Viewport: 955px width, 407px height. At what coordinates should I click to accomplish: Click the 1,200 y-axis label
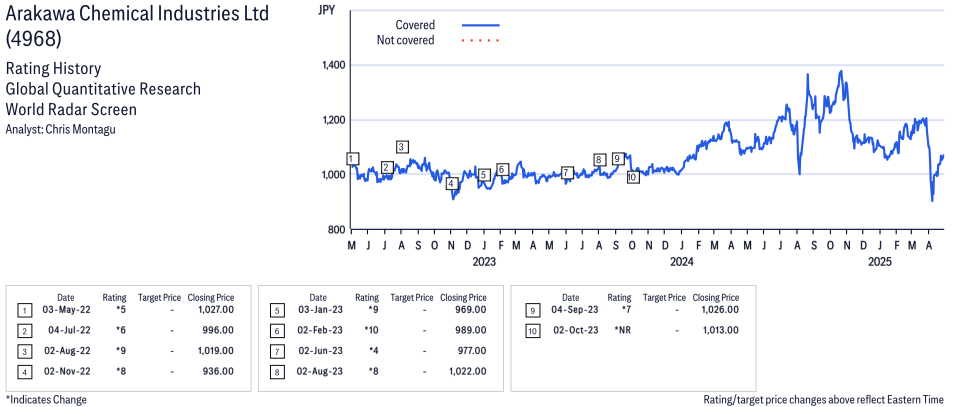click(x=334, y=120)
